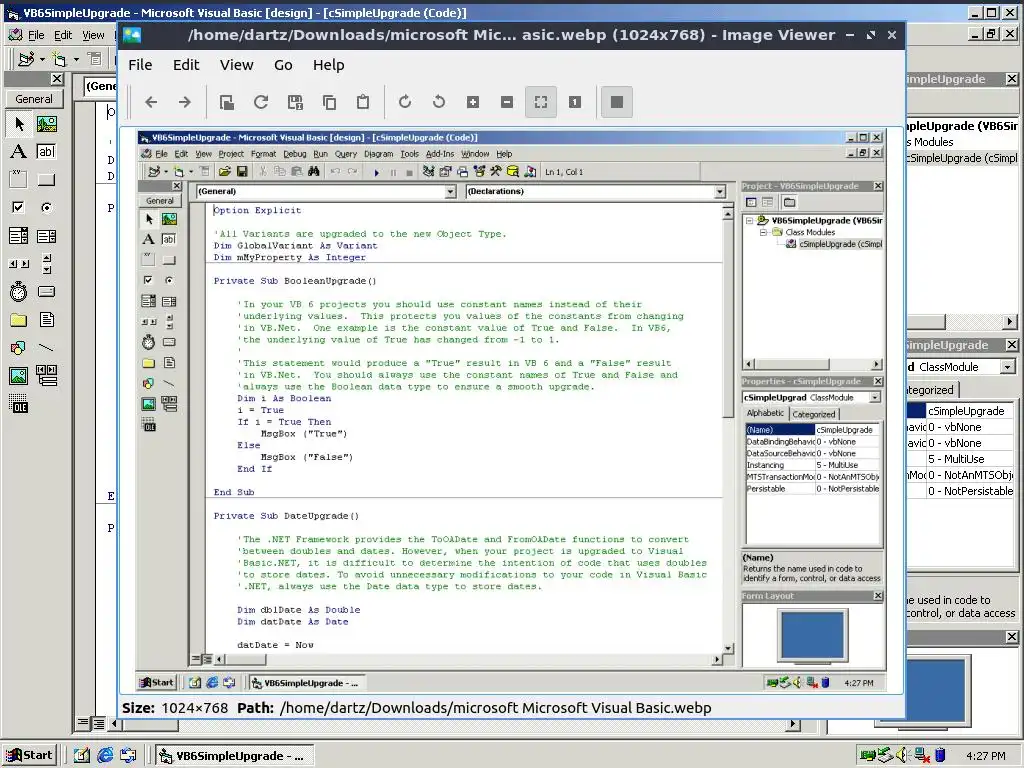Open the ClassModule dropdown arrow in background Properties panel
This screenshot has width=1024, height=768.
tap(1008, 367)
